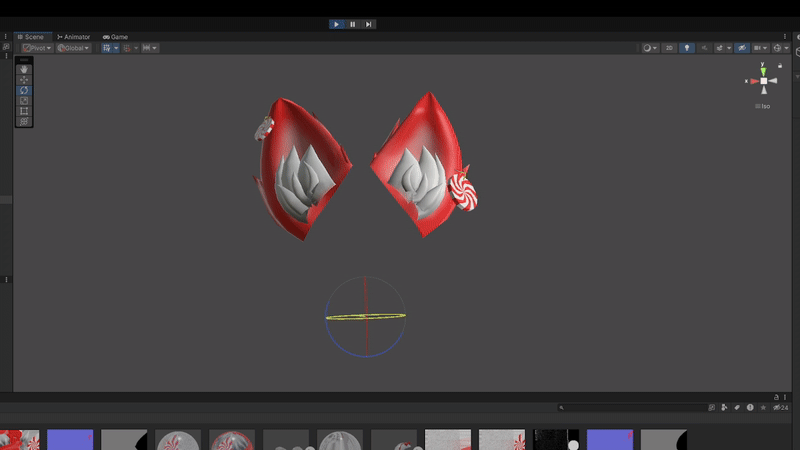Click the green Y axis on orientation gizmo
This screenshot has width=800, height=450.
(x=763, y=68)
